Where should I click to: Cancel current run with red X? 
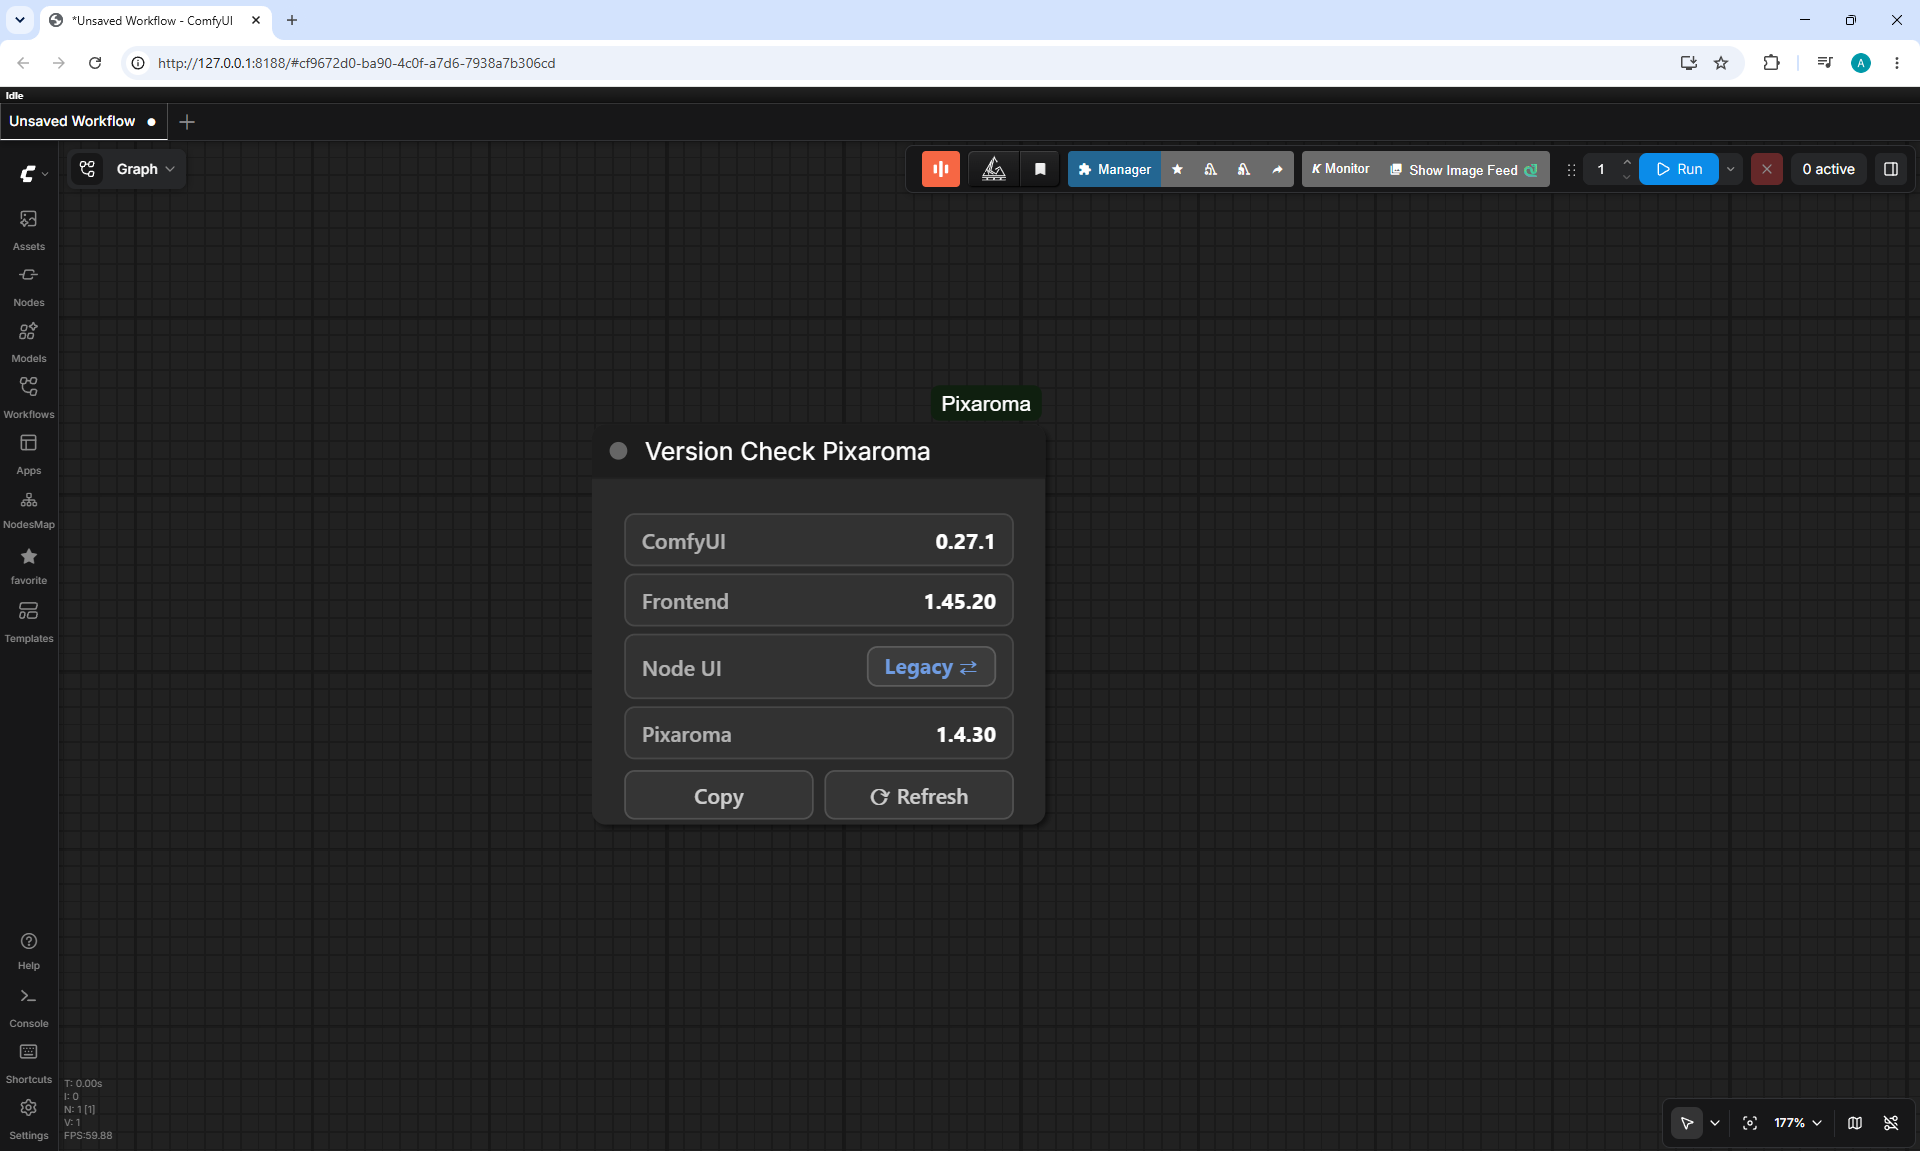(x=1767, y=169)
